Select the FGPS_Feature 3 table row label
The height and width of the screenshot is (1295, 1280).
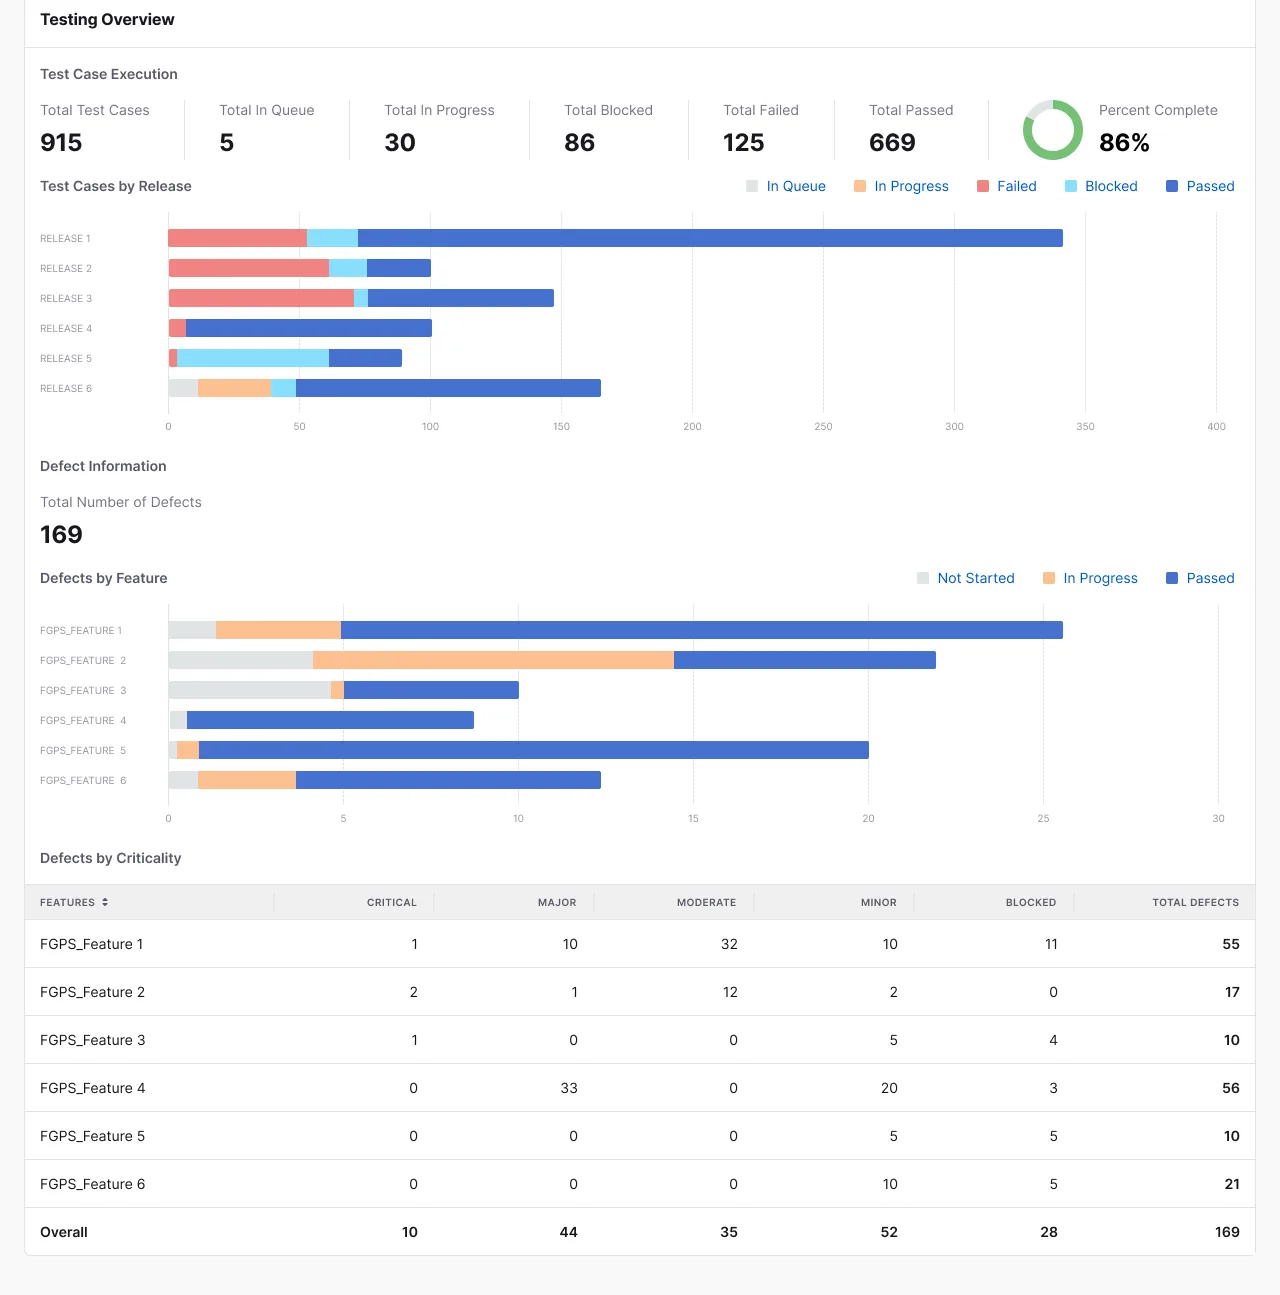coord(92,1040)
